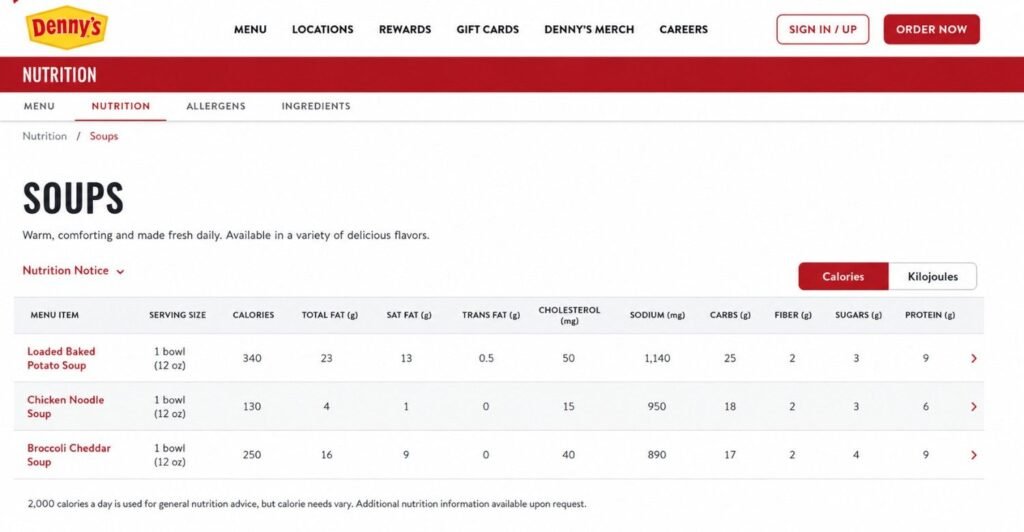Click the 'Warm, comforting and made fresh daily' description
The image size is (1024, 532).
226,236
